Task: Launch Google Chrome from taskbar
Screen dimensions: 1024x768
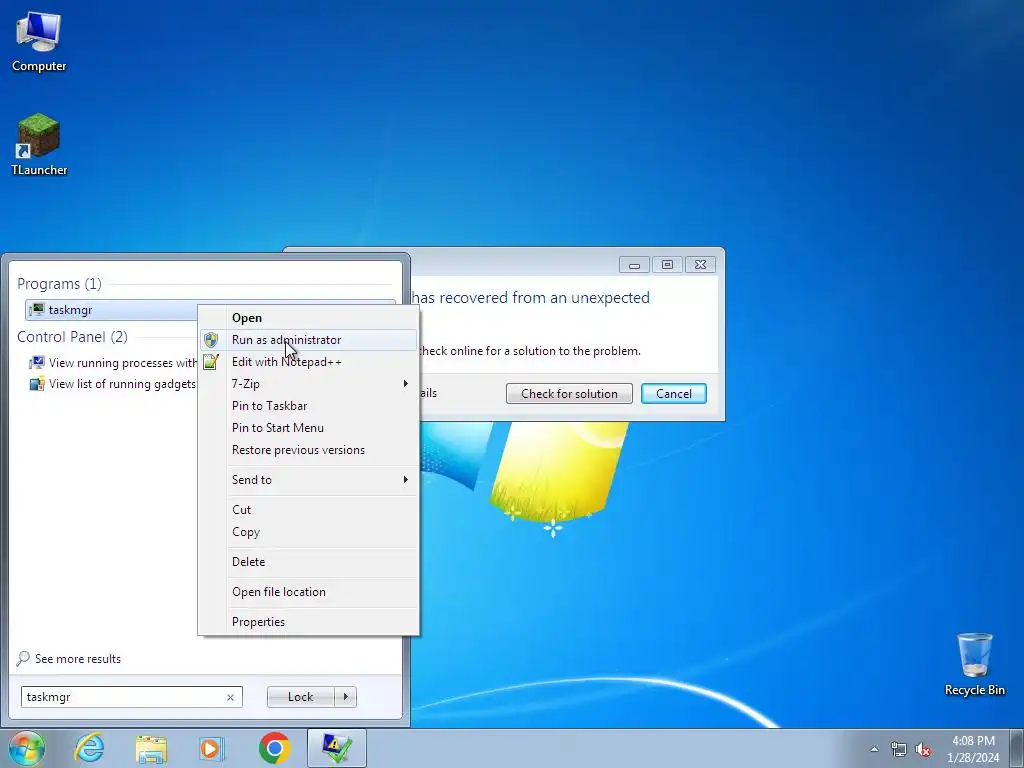Action: [x=274, y=748]
